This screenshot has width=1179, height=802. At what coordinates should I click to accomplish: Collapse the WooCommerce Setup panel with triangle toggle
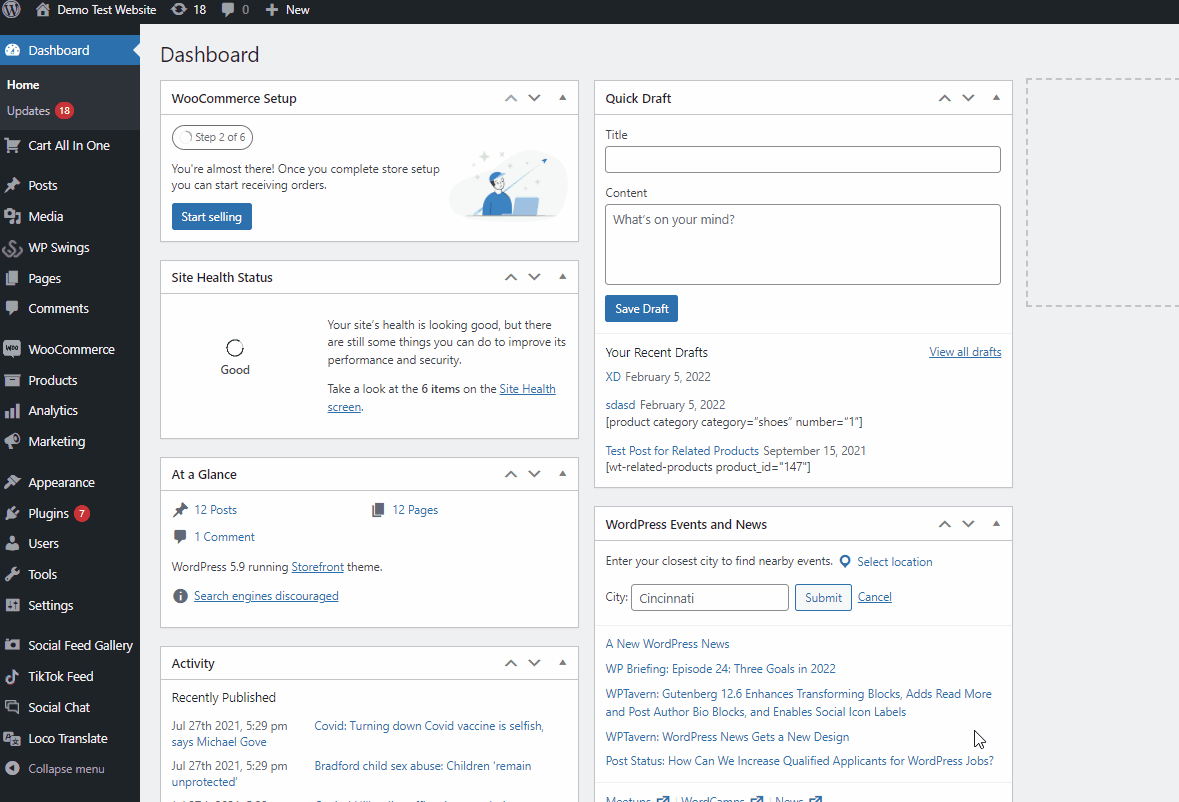562,98
